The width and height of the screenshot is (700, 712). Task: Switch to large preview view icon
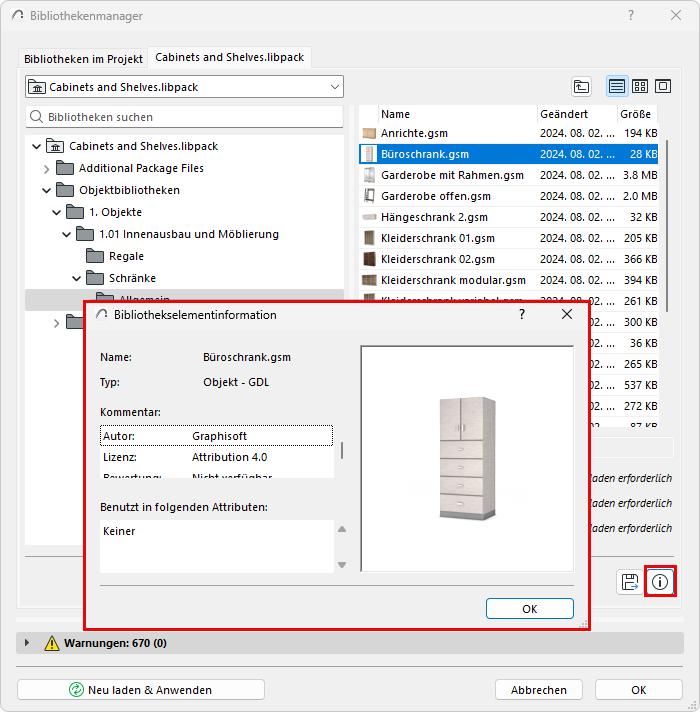click(x=663, y=86)
